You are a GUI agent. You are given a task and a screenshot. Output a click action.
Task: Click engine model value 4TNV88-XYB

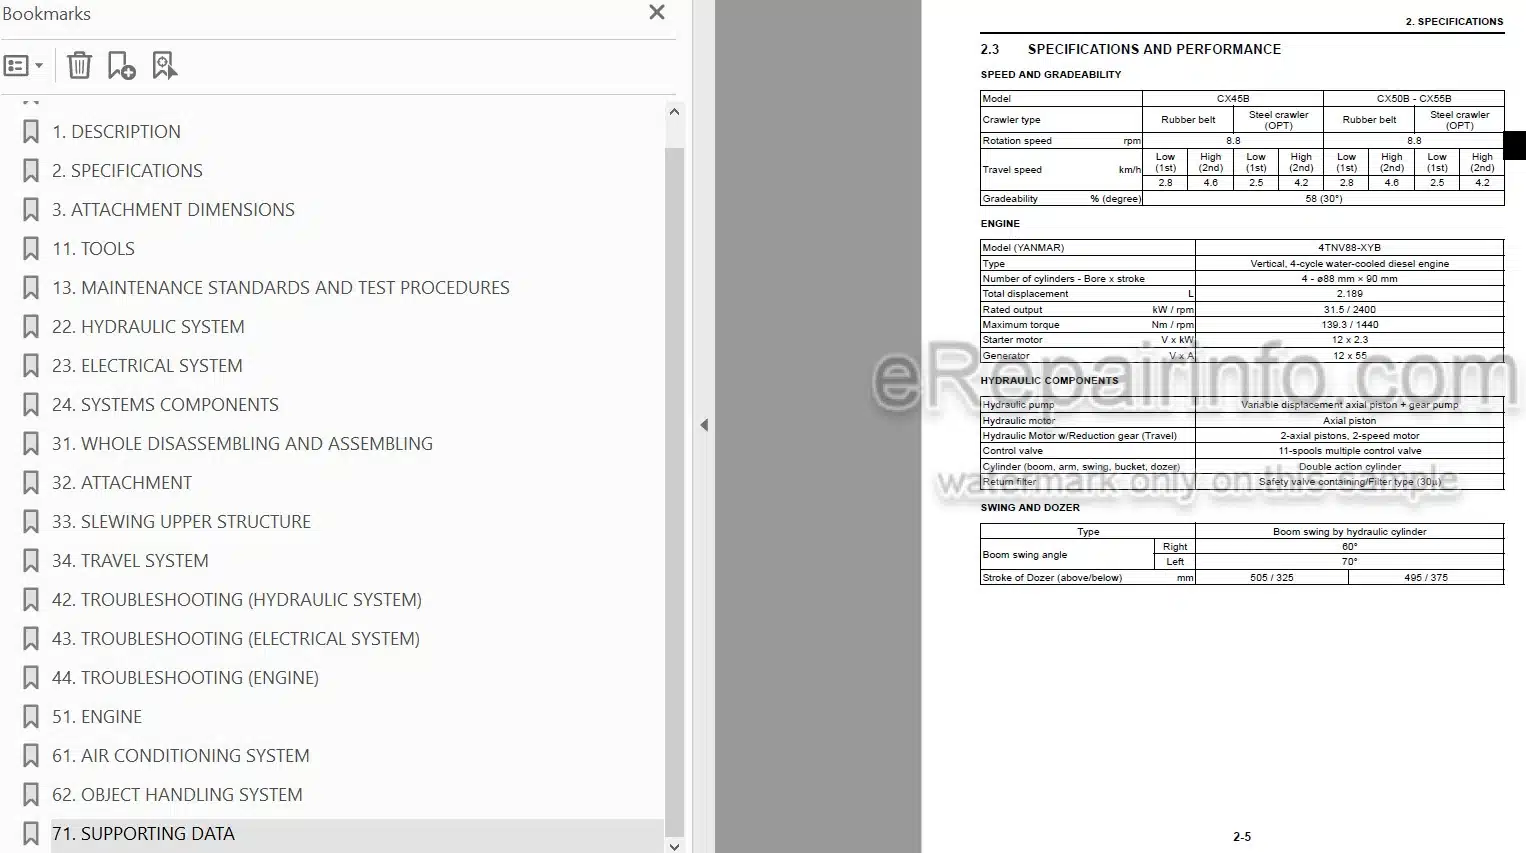(x=1349, y=247)
